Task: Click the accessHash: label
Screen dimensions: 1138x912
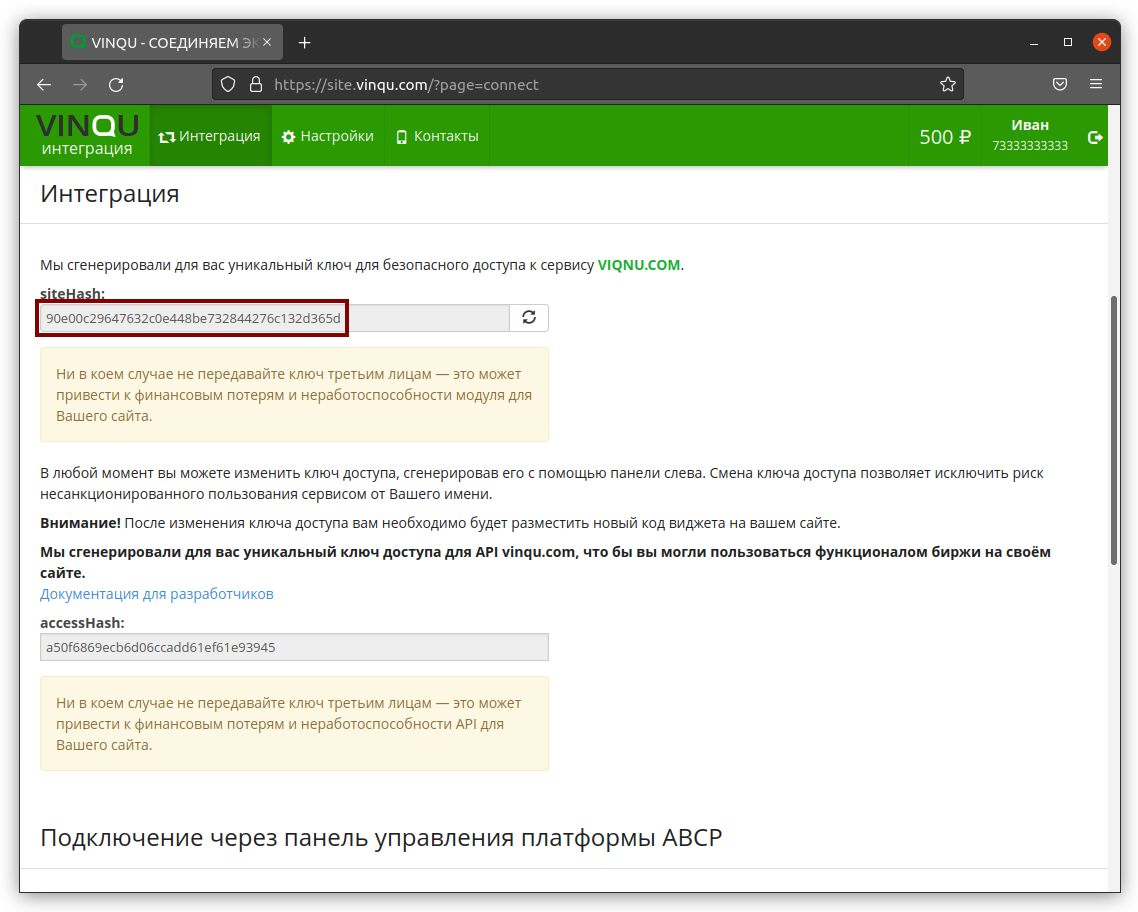Action: (x=82, y=623)
